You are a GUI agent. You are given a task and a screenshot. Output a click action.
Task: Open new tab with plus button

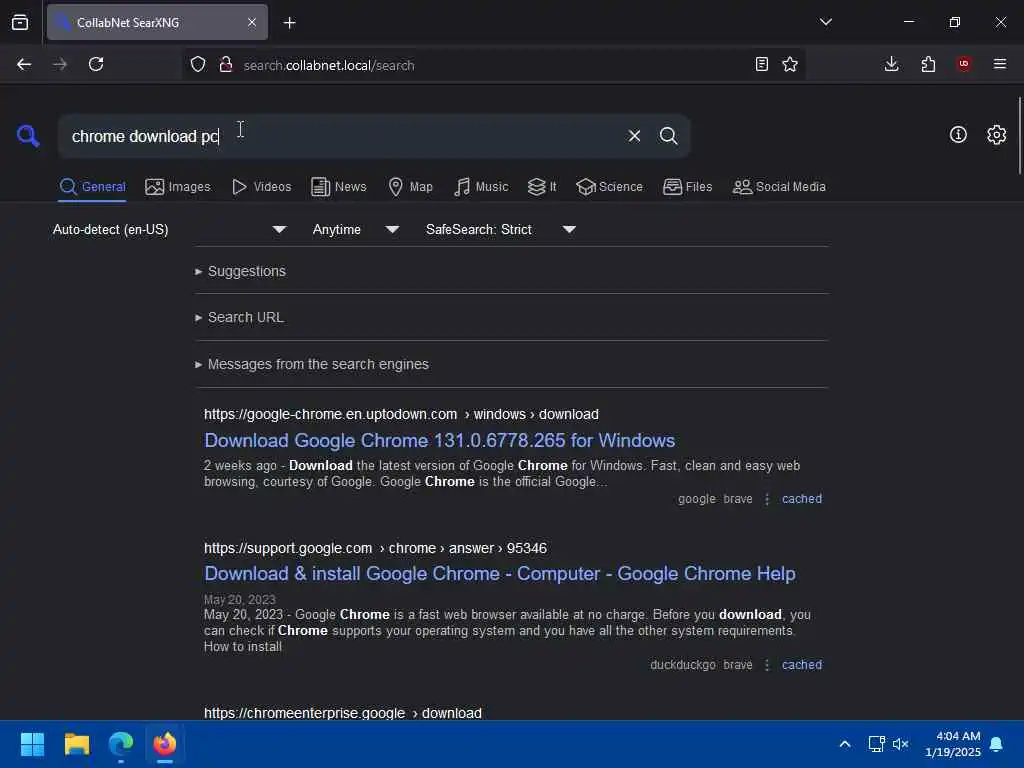(x=290, y=23)
